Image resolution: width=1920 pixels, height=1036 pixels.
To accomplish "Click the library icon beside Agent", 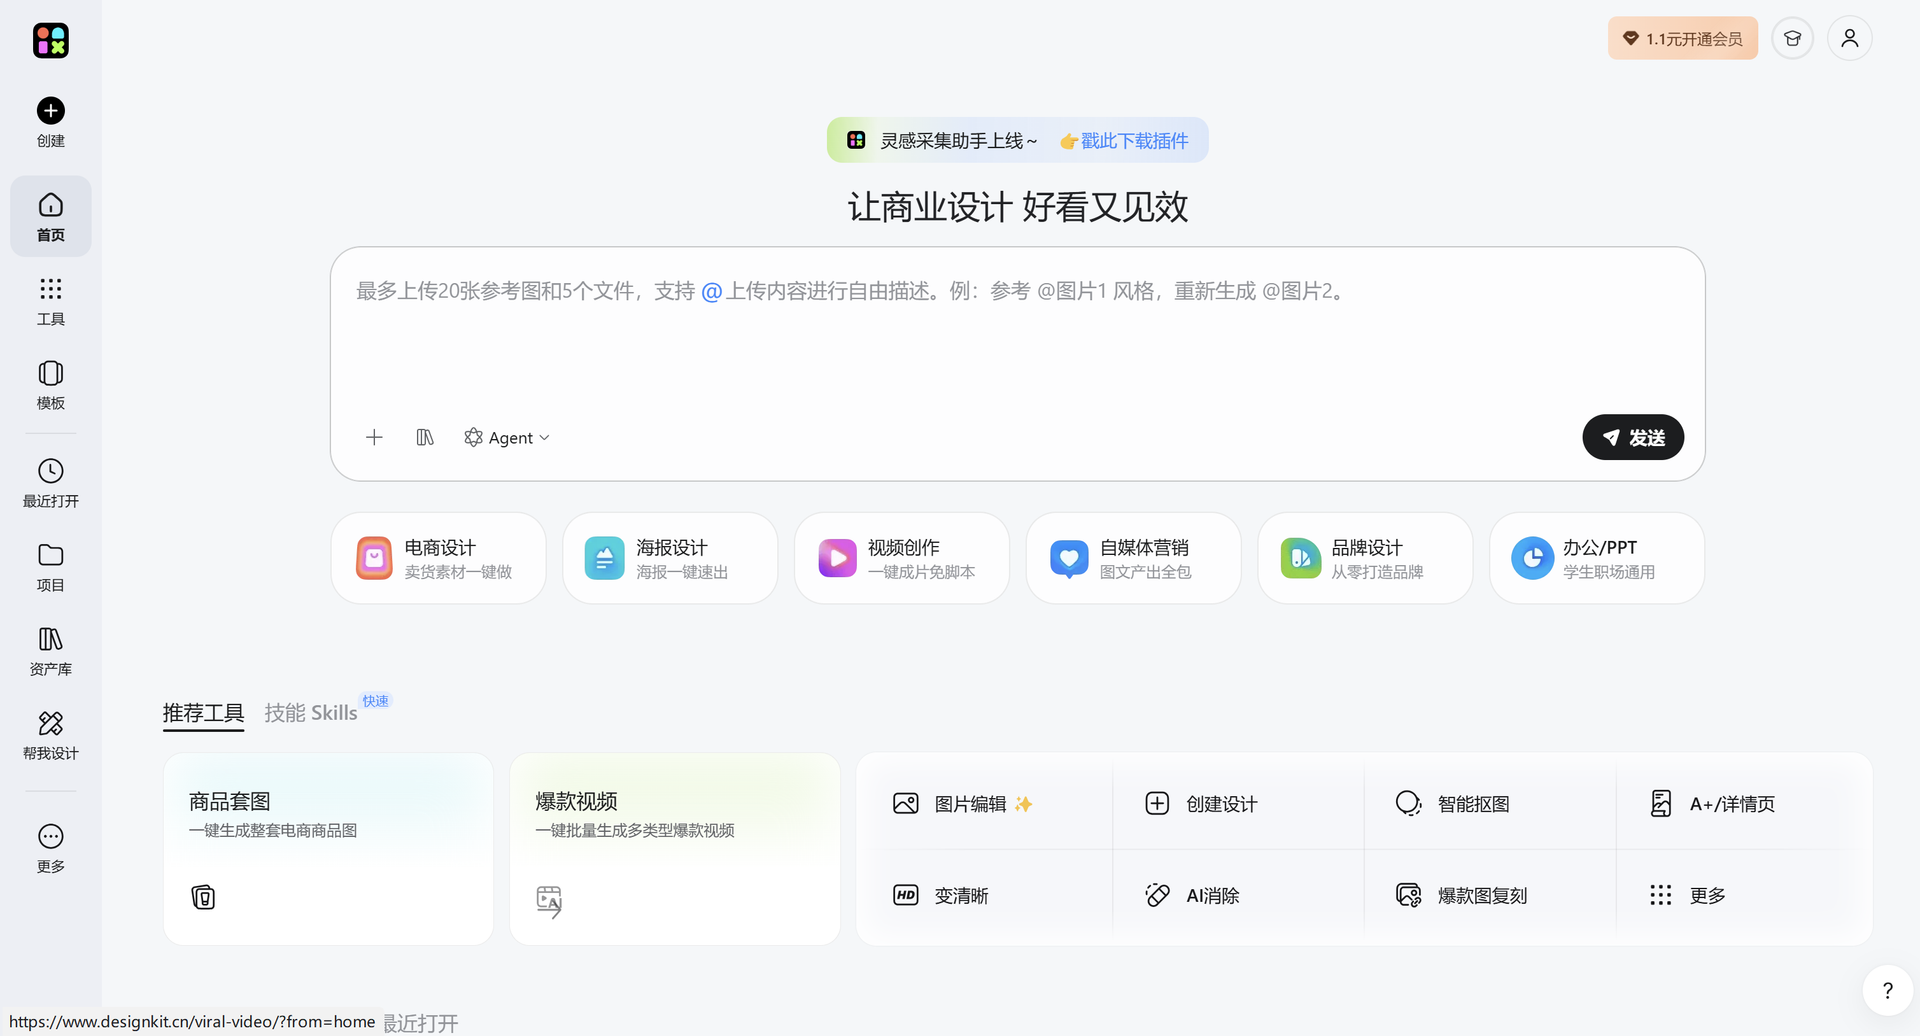I will point(425,437).
